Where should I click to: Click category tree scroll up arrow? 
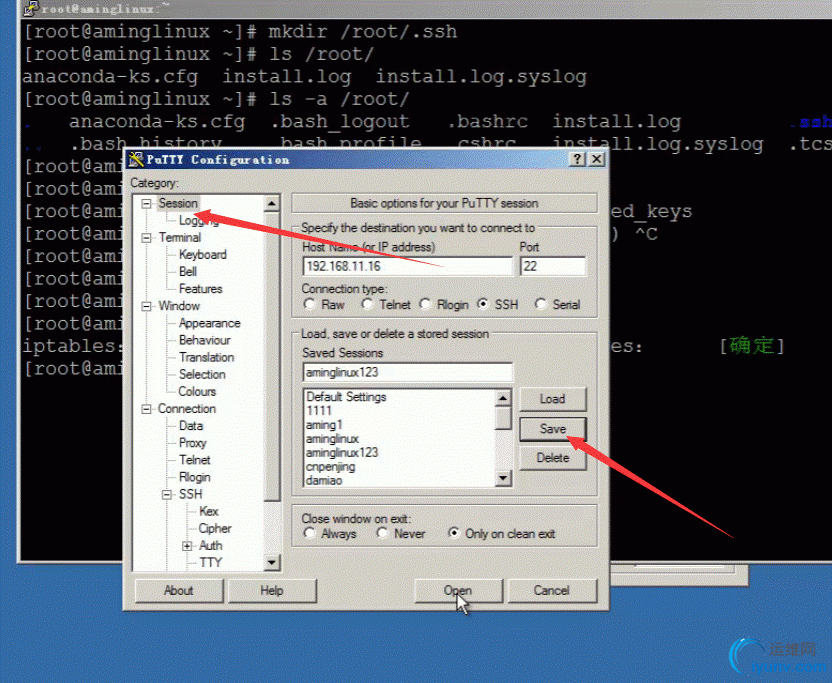pos(272,203)
